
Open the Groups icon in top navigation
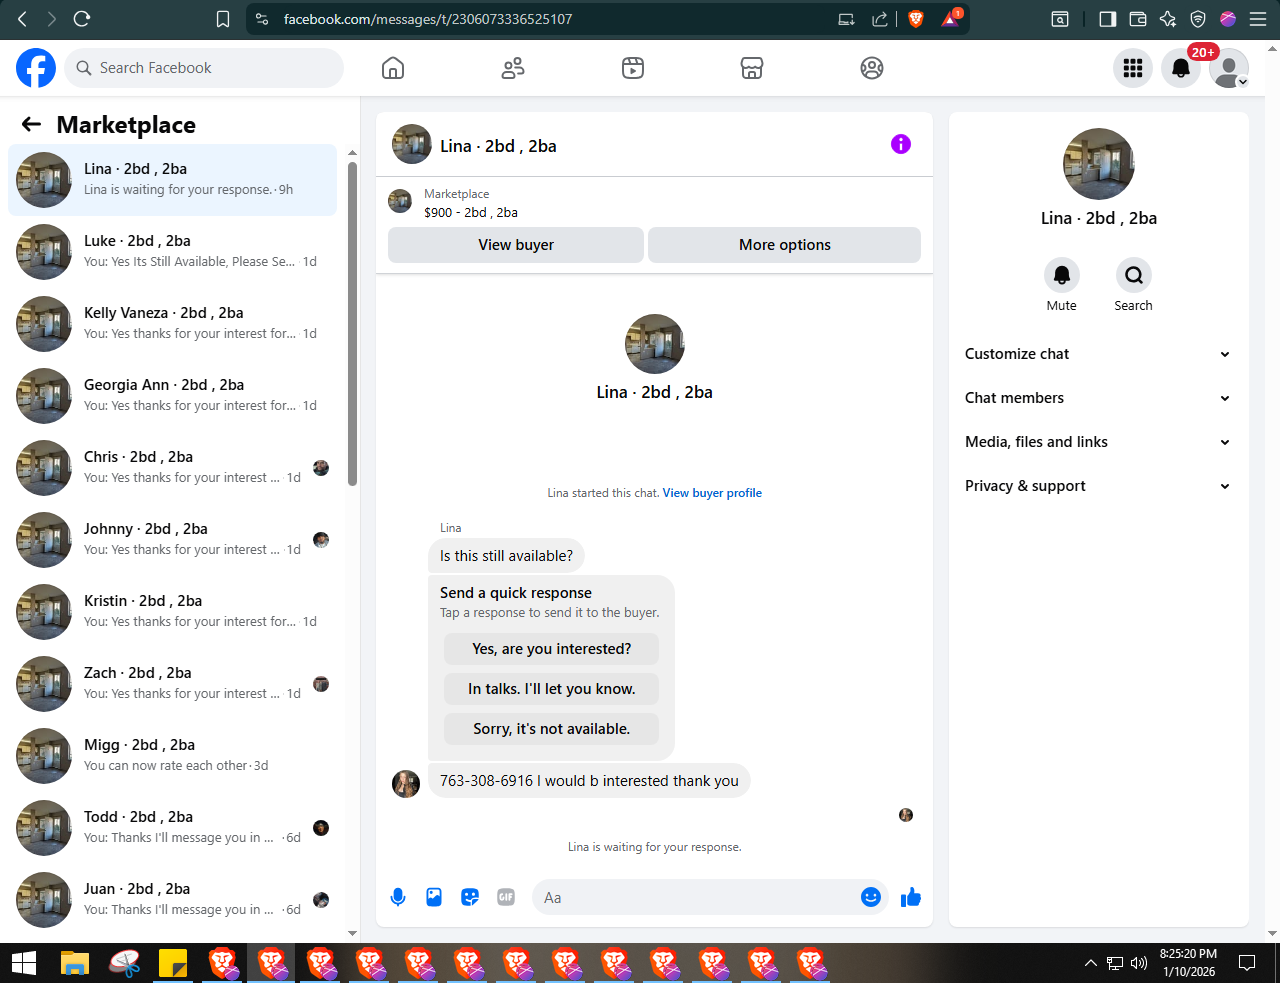(872, 68)
